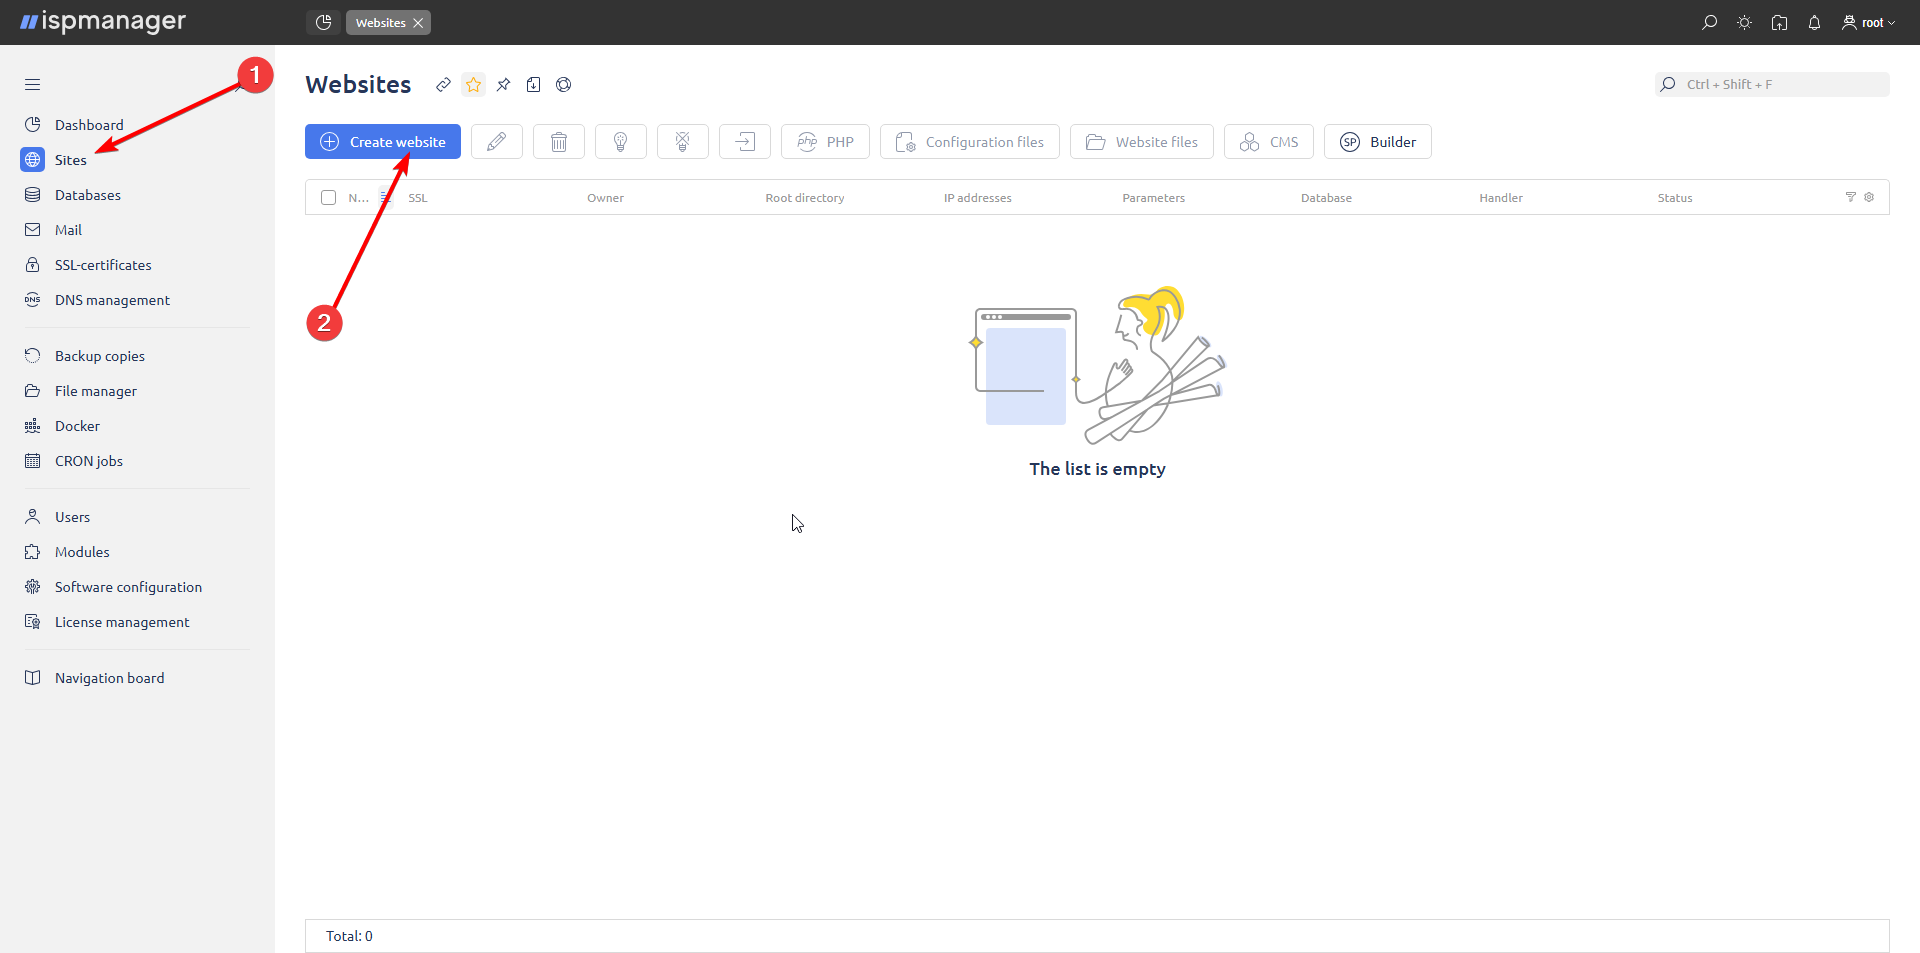Image resolution: width=1920 pixels, height=953 pixels.
Task: Tick the select-all checkbox in table header
Action: pyautogui.click(x=328, y=198)
